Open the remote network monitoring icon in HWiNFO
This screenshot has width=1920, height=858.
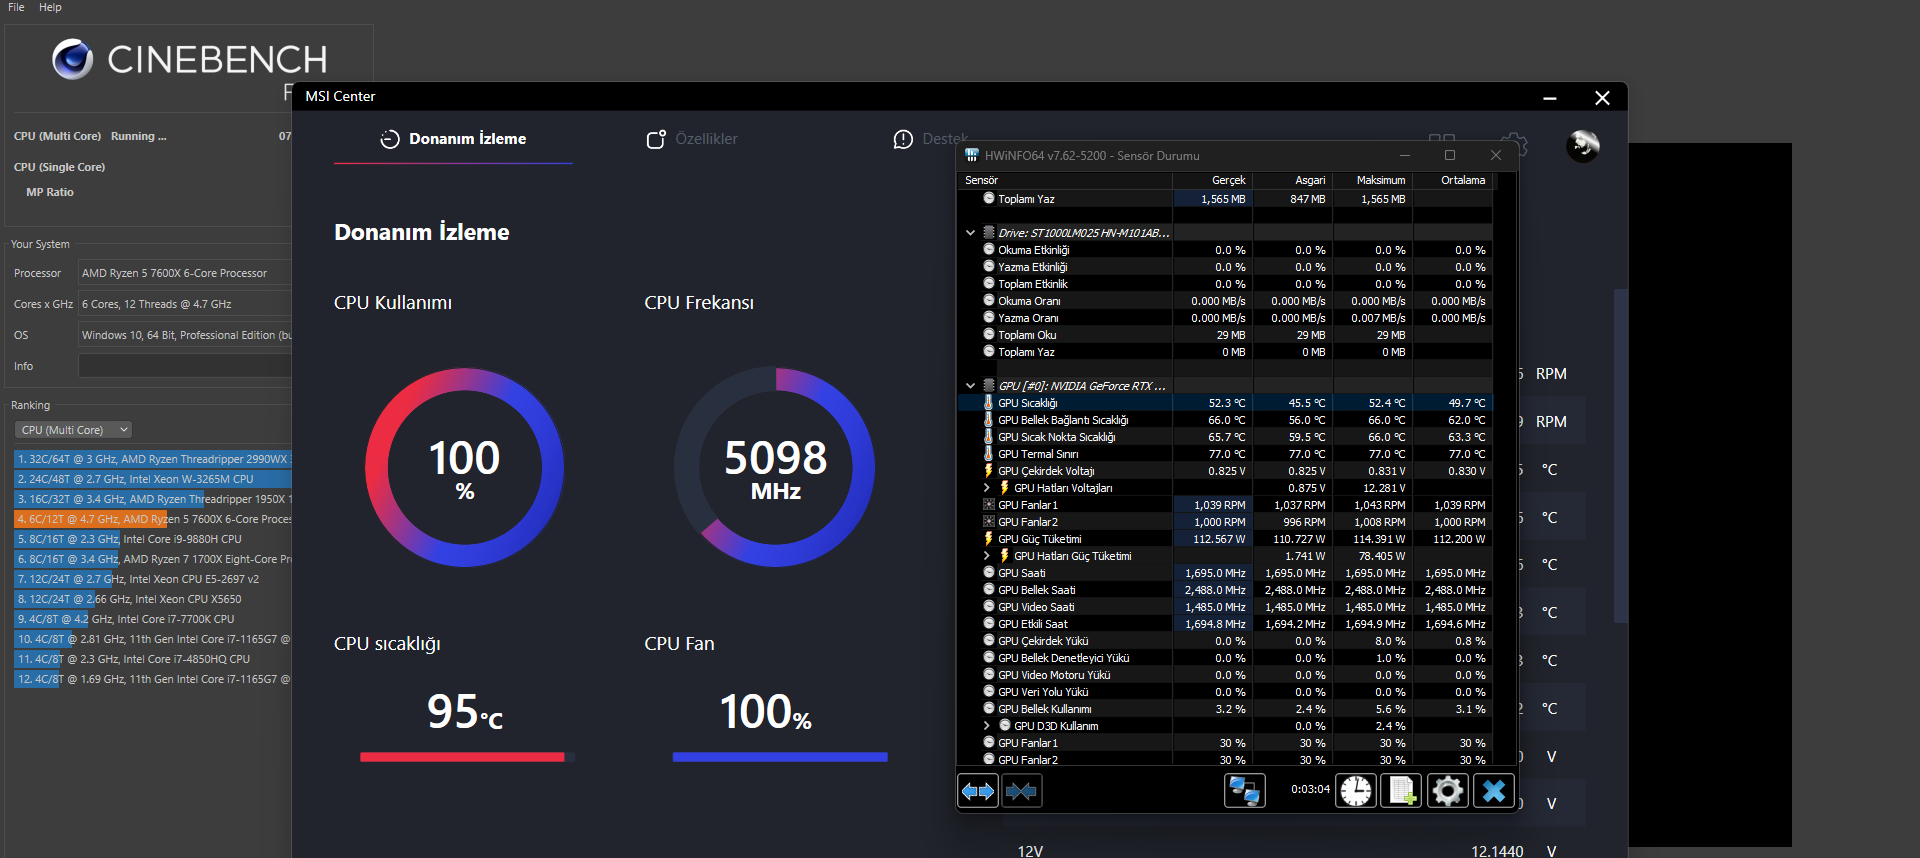1245,791
